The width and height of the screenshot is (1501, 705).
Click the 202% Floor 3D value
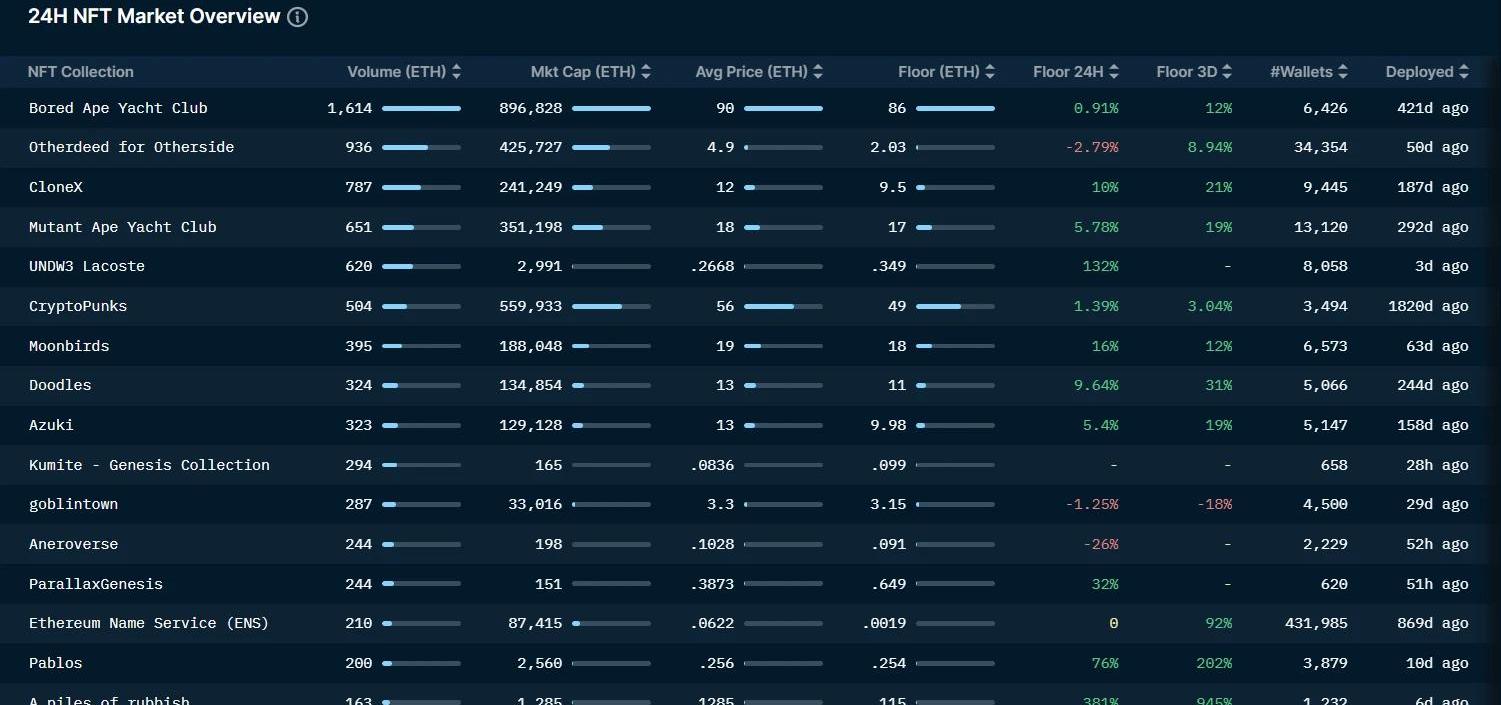click(x=1214, y=663)
